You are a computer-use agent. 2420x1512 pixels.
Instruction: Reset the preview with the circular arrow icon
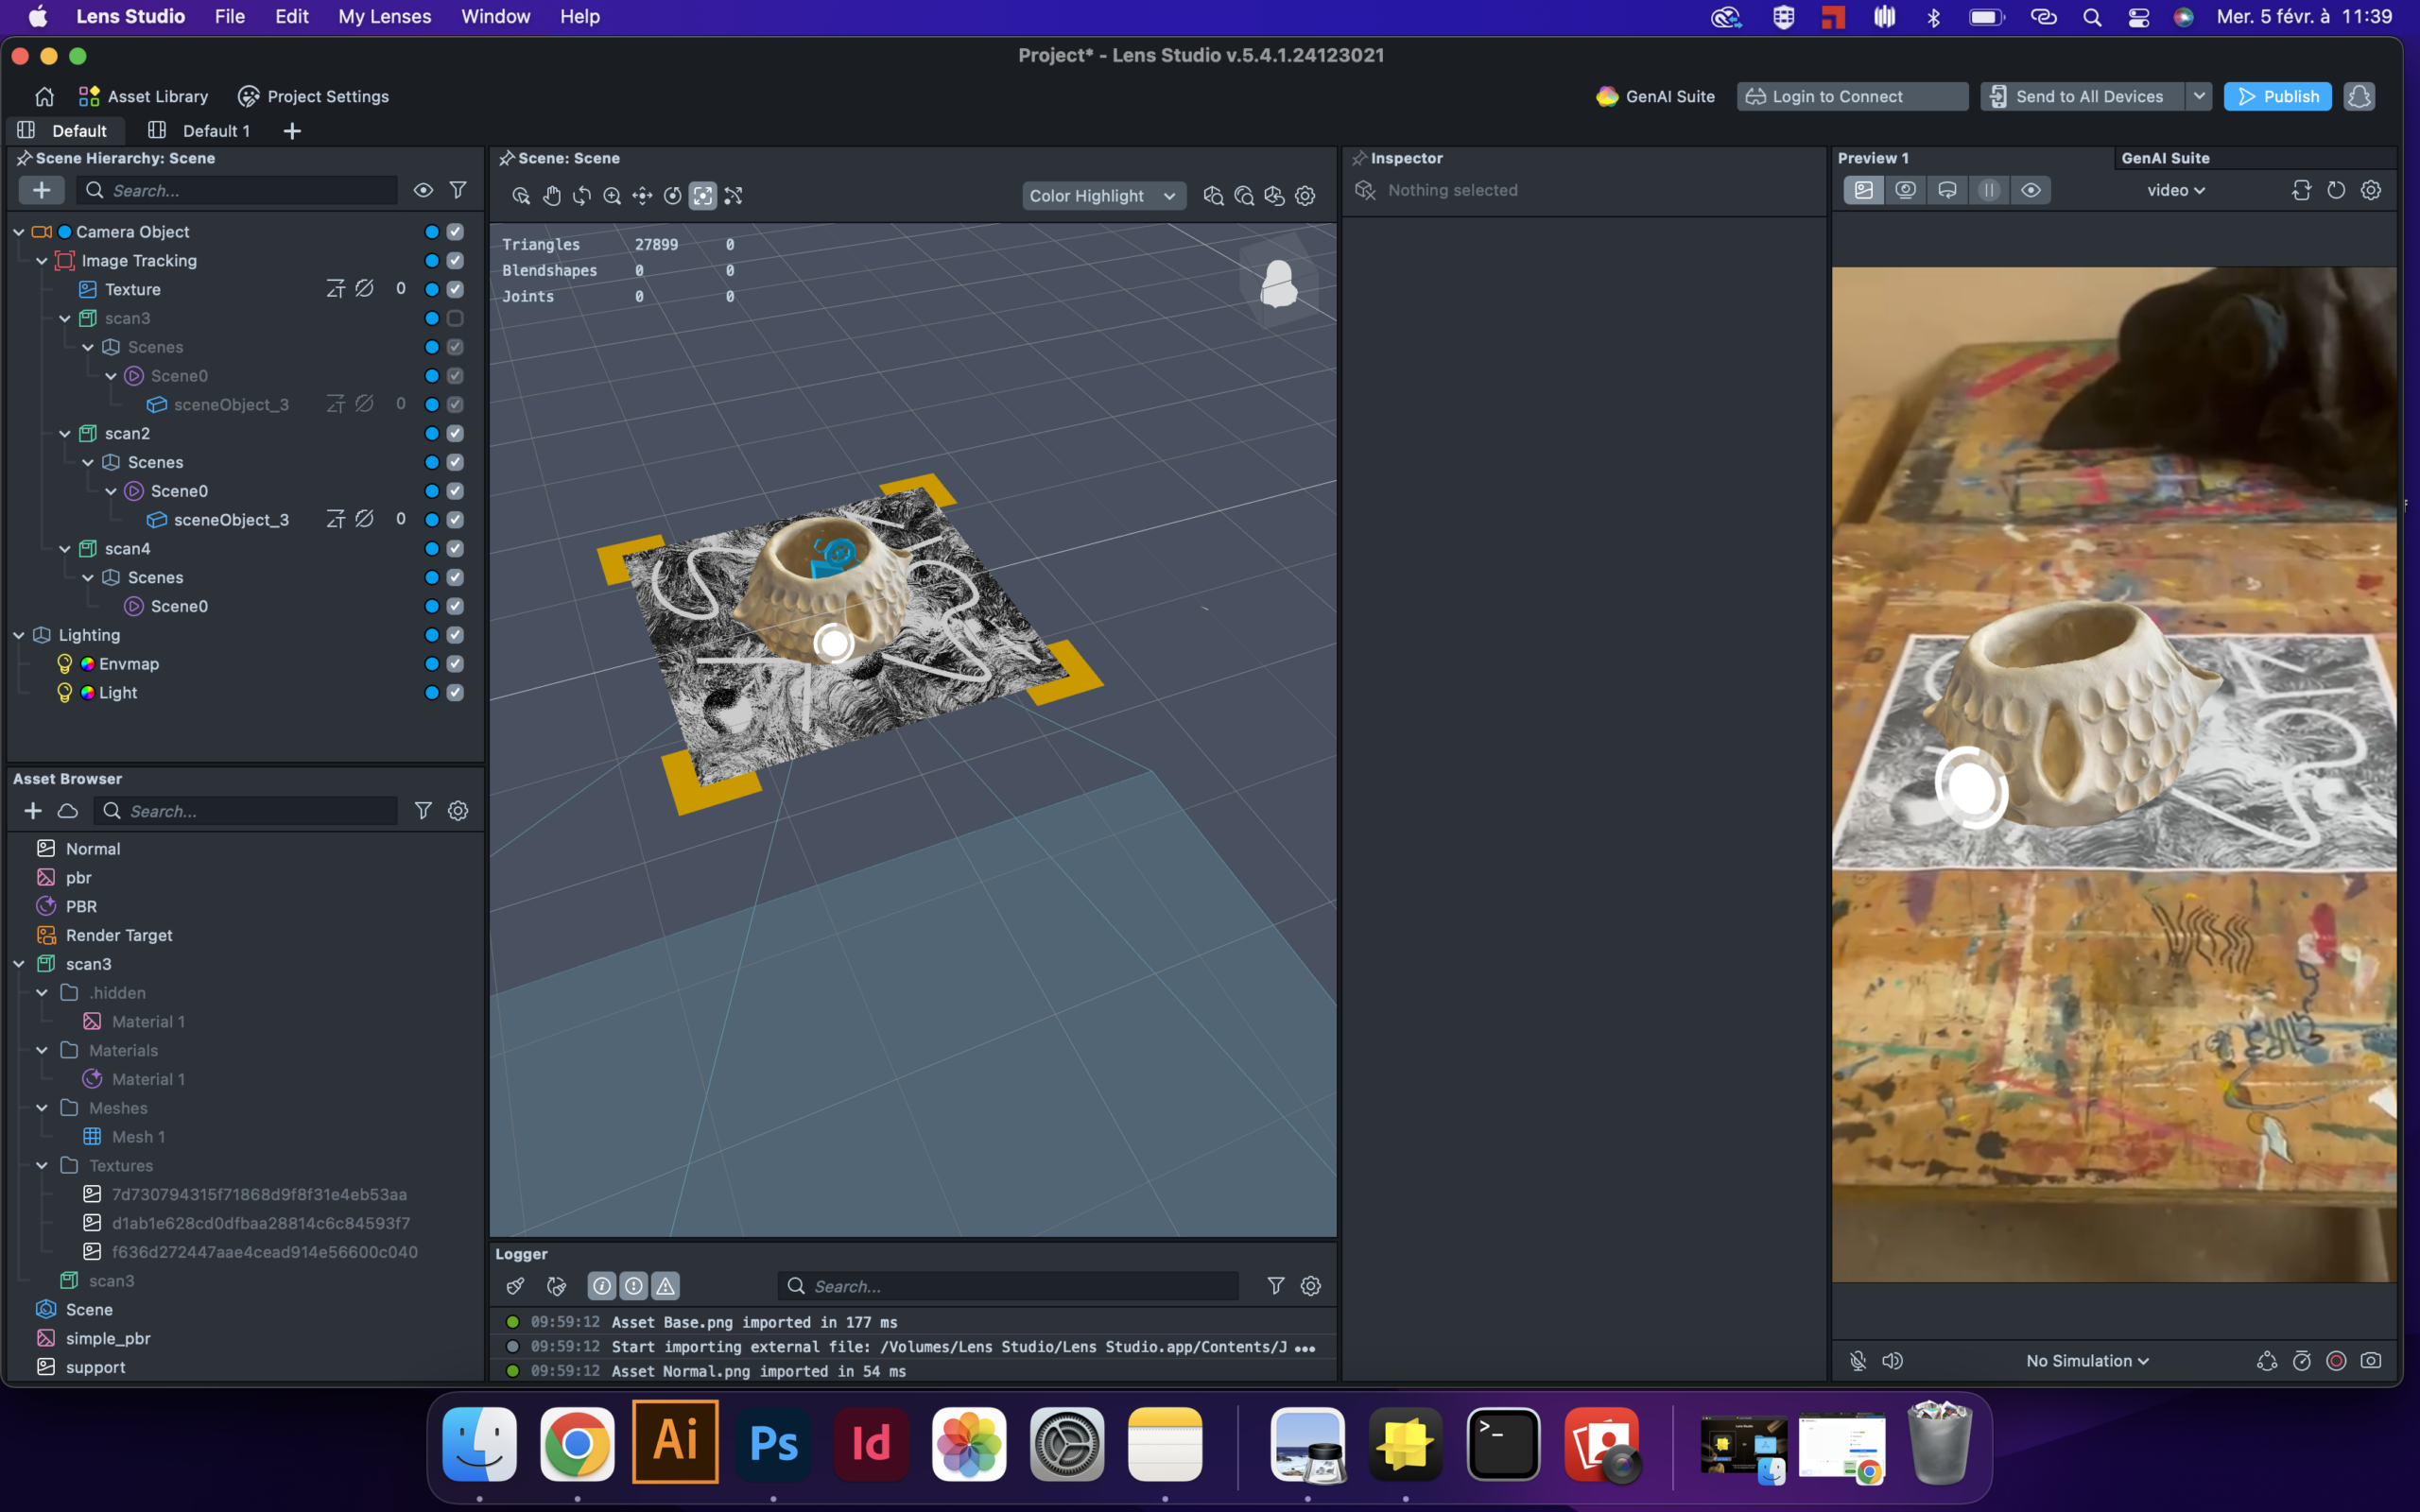click(x=2336, y=190)
